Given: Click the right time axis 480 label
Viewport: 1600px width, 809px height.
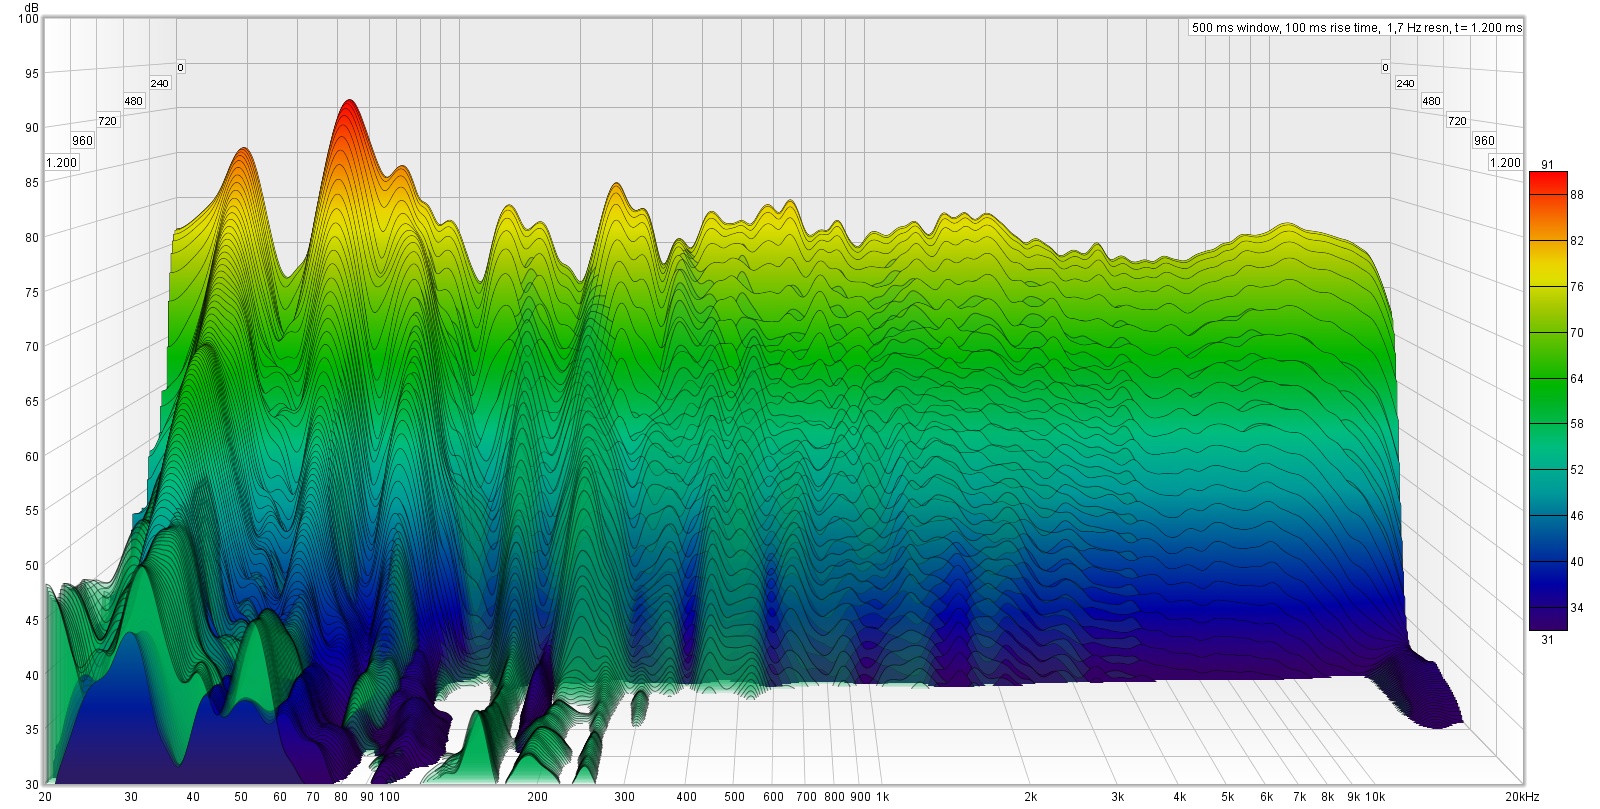Looking at the screenshot, I should (1431, 101).
